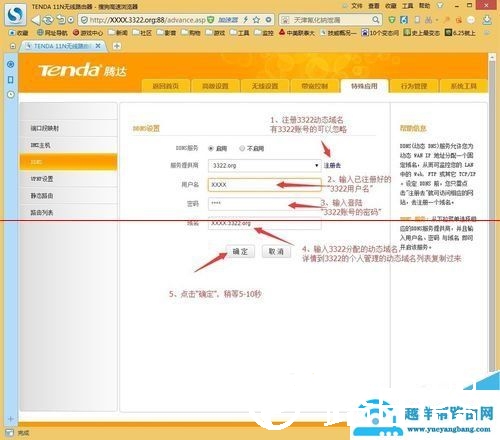Click the 确定 button
This screenshot has height=440, width=500.
click(x=240, y=251)
